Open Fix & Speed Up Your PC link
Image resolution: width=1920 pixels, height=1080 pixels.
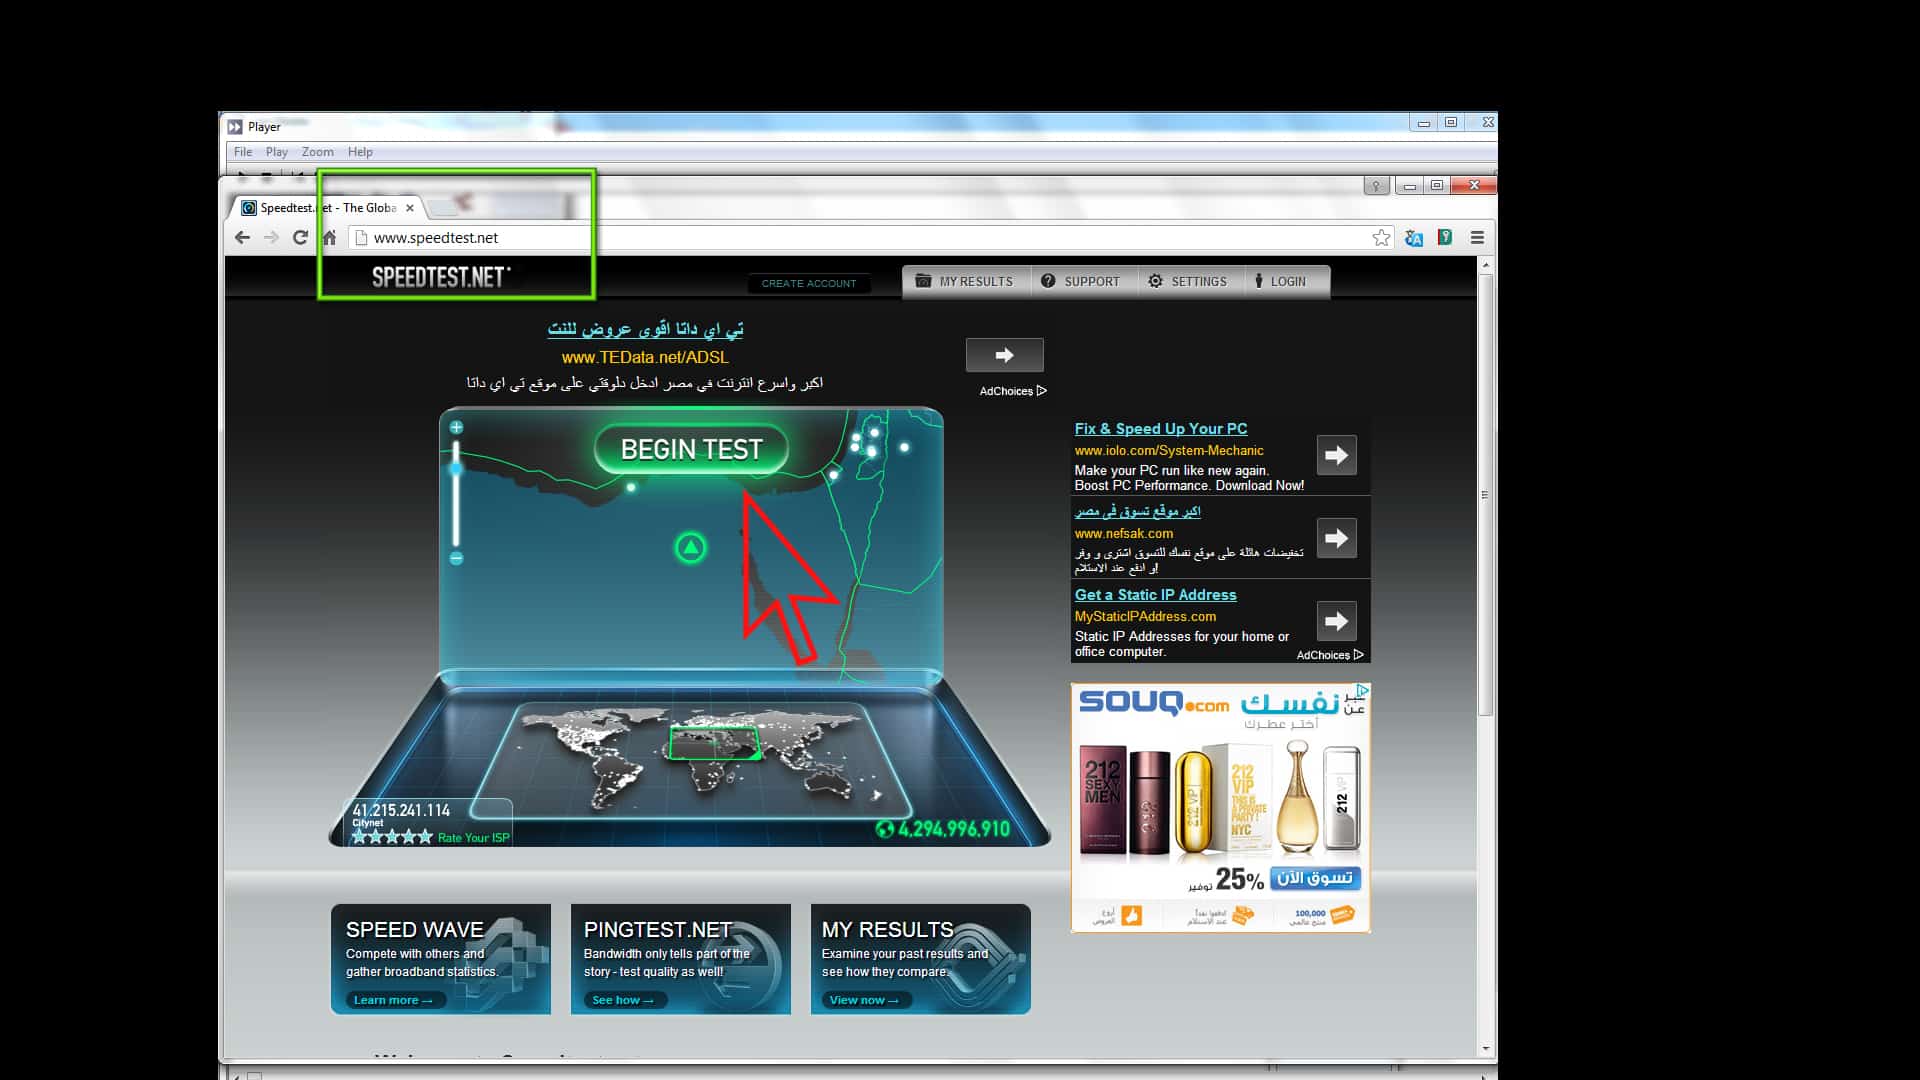point(1161,429)
